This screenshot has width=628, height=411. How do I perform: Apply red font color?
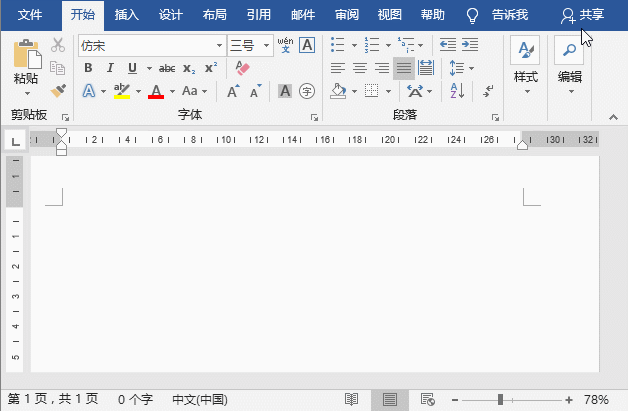(156, 91)
